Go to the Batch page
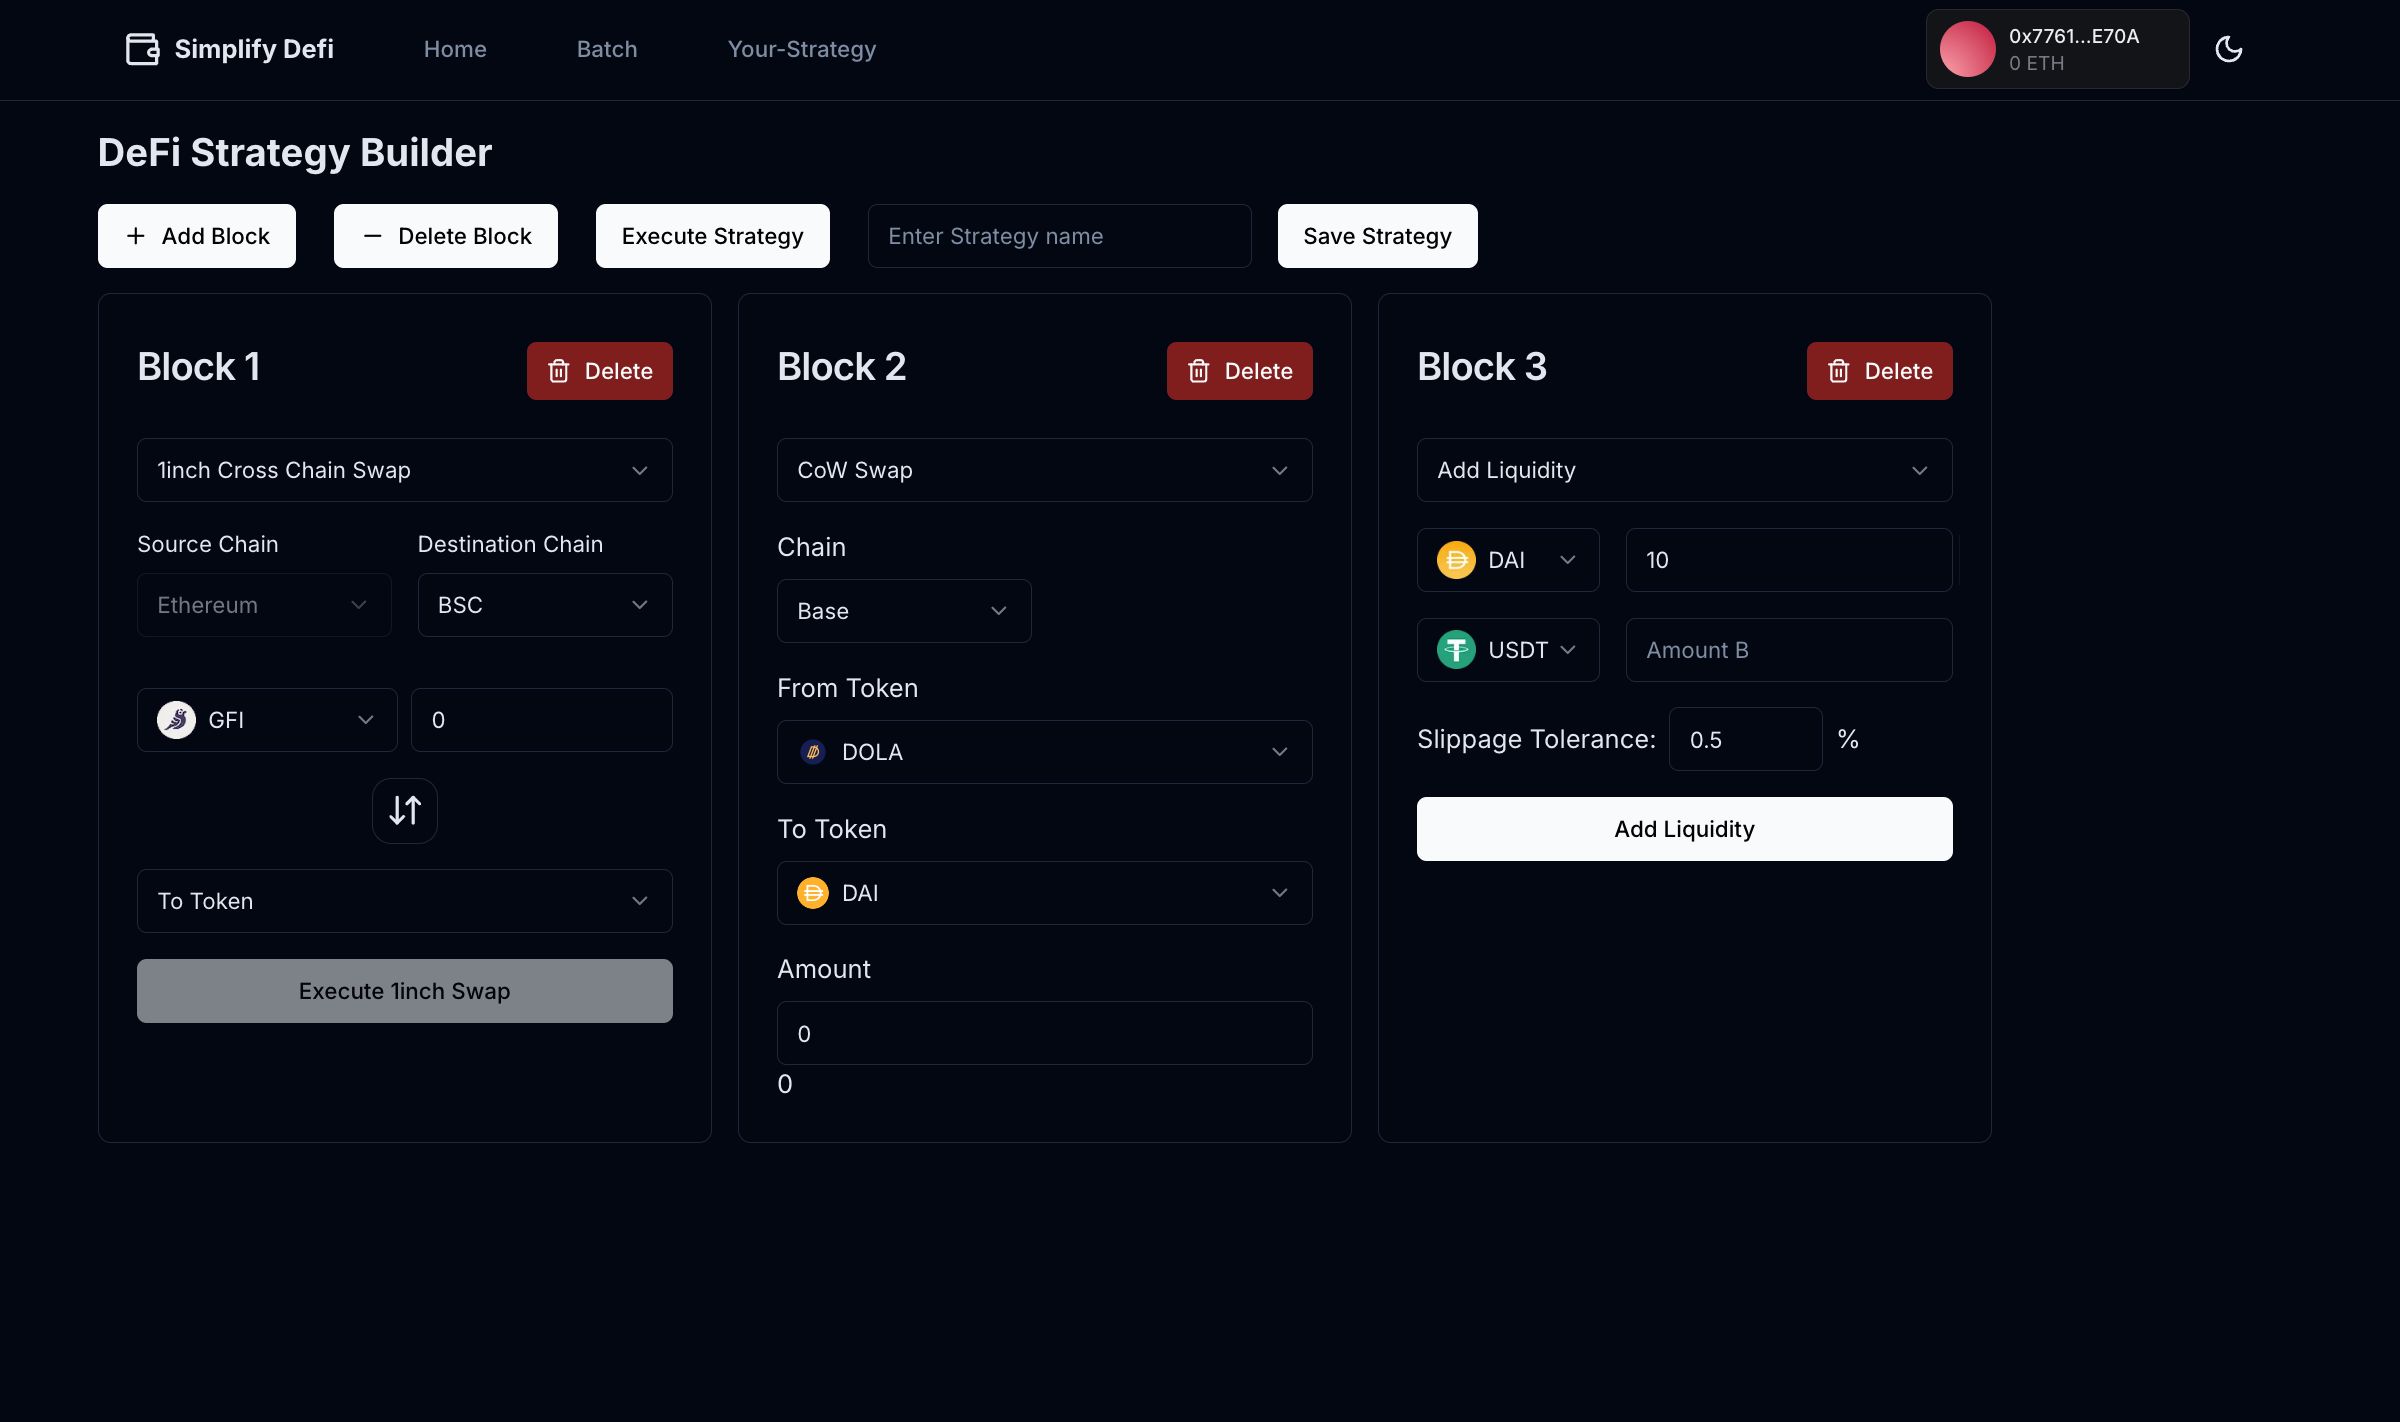Viewport: 2400px width, 1422px height. 607,49
